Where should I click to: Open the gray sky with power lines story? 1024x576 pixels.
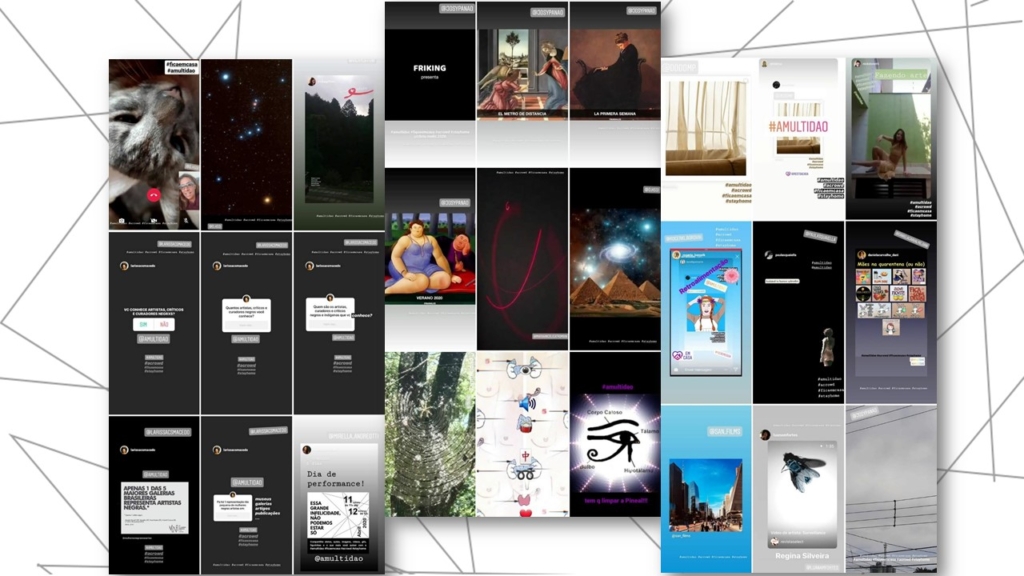891,488
